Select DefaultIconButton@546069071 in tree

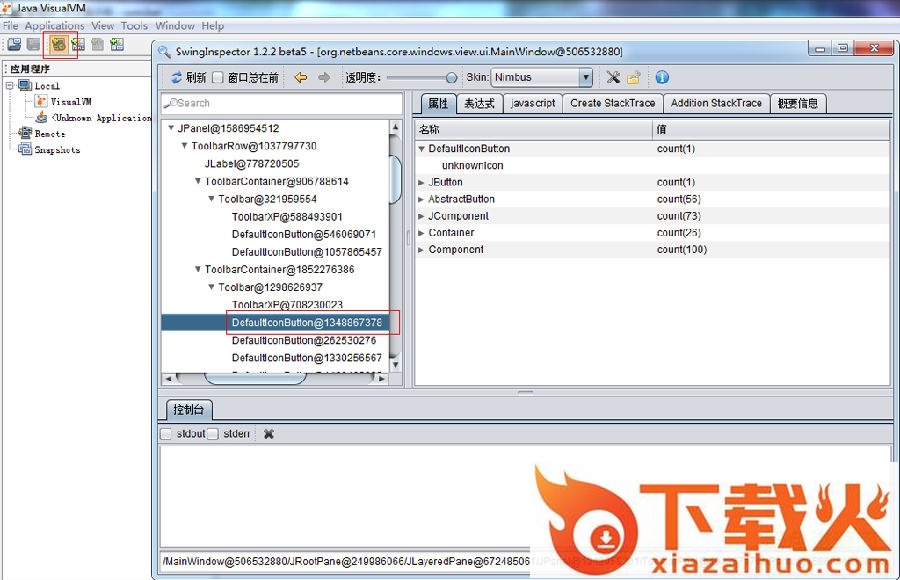point(304,234)
